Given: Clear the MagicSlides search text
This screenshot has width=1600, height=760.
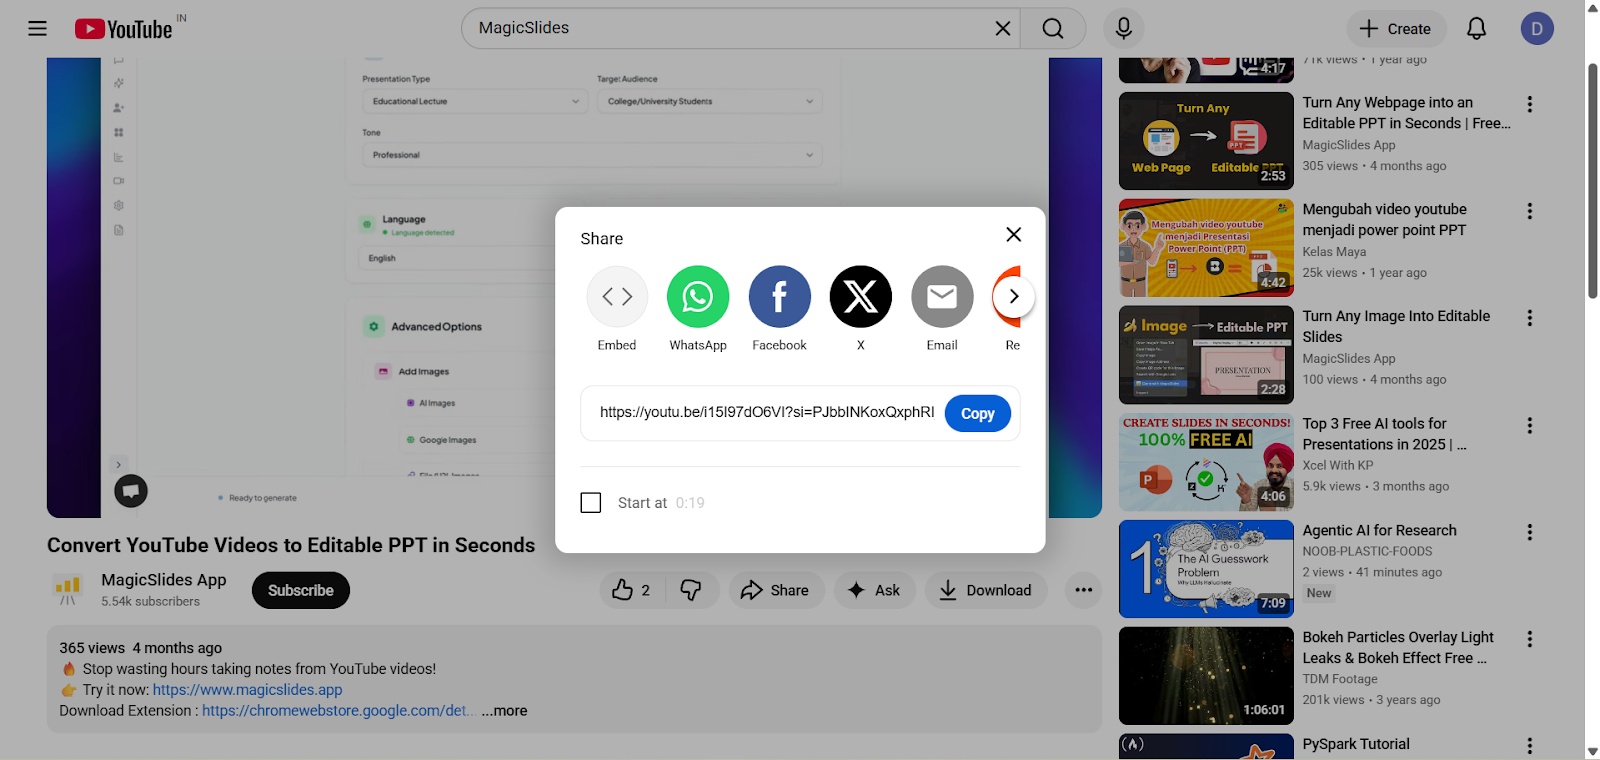Looking at the screenshot, I should tap(1003, 29).
